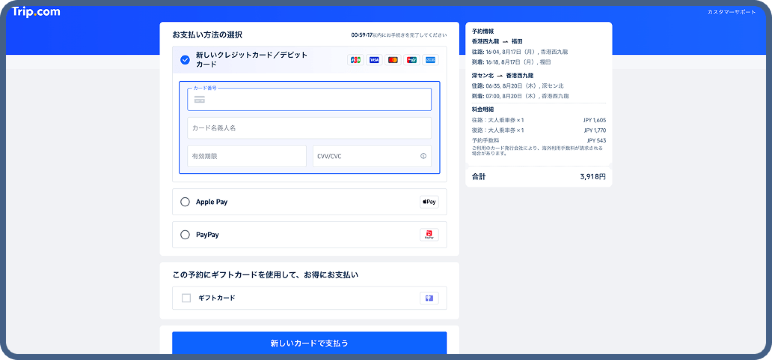
Task: Open カスタマーサポート link
Action: (732, 12)
